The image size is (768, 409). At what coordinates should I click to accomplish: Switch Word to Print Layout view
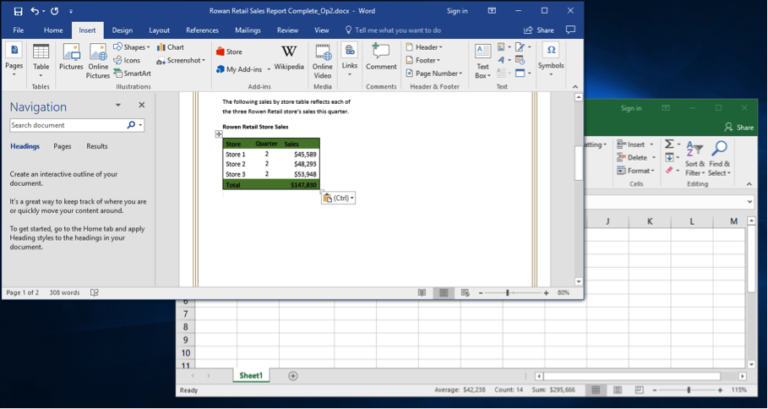click(x=443, y=292)
